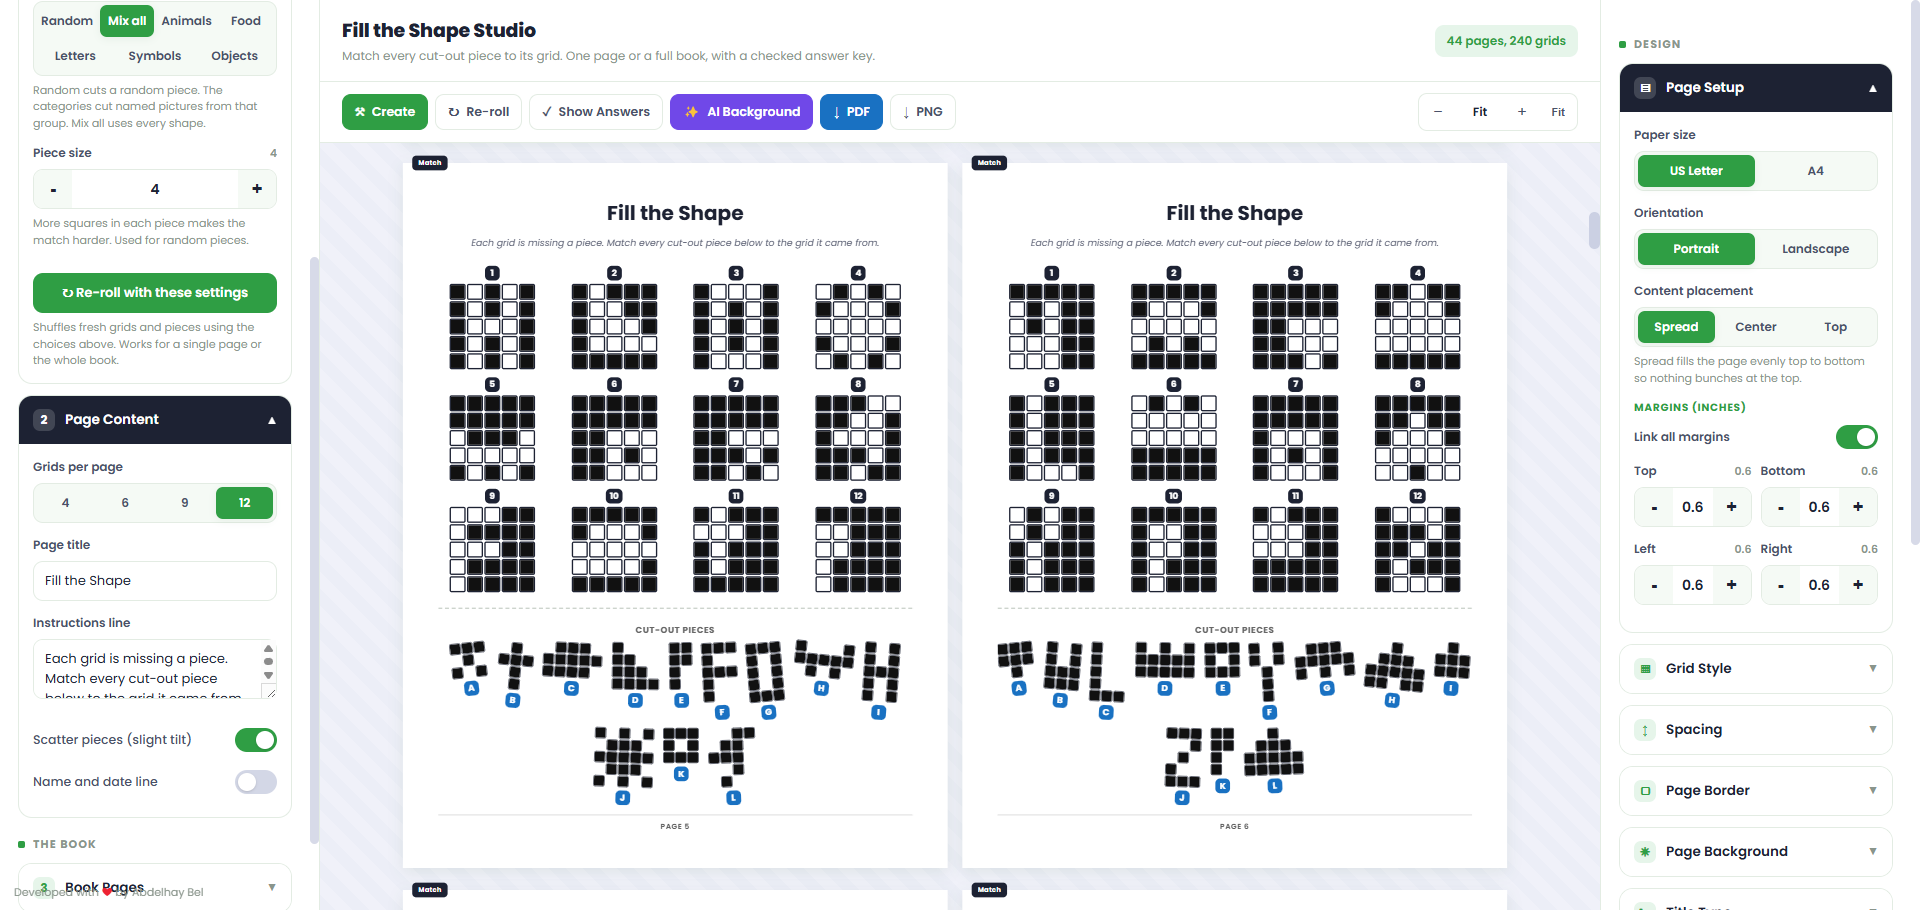
Task: Click Re-roll with these settings button
Action: pyautogui.click(x=155, y=293)
